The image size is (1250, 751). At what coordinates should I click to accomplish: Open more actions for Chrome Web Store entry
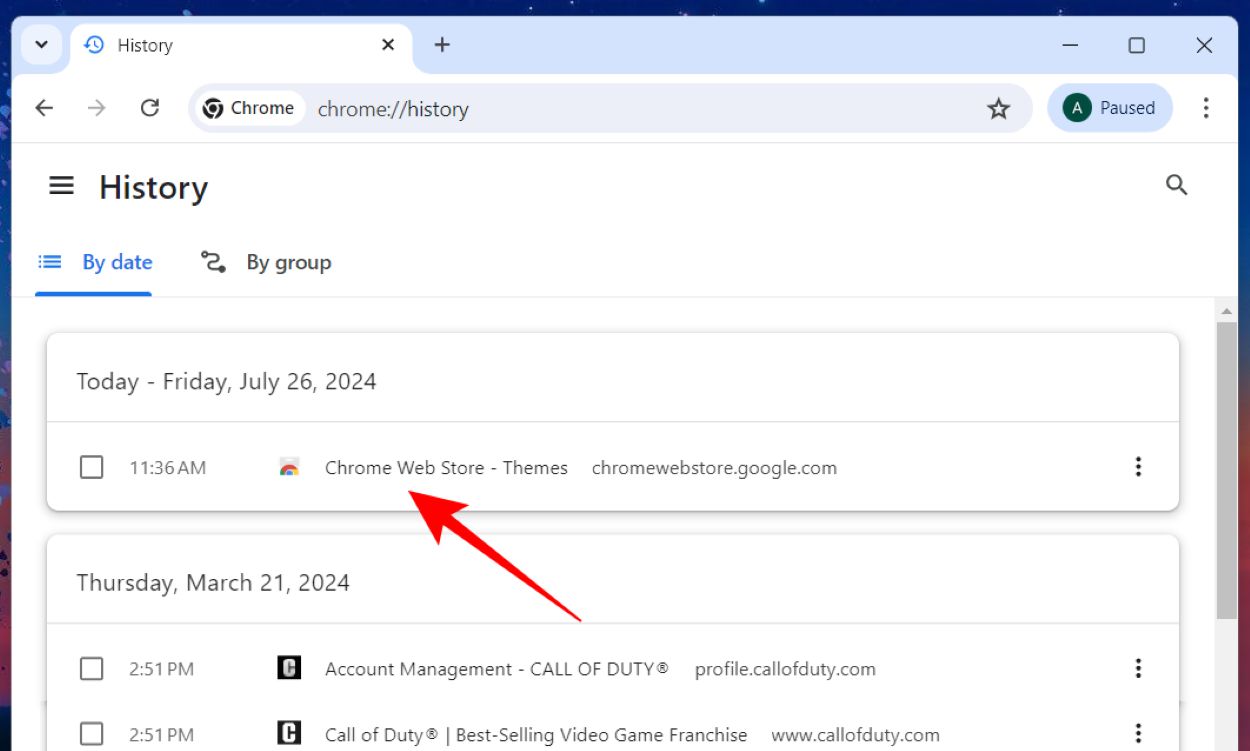click(1138, 467)
